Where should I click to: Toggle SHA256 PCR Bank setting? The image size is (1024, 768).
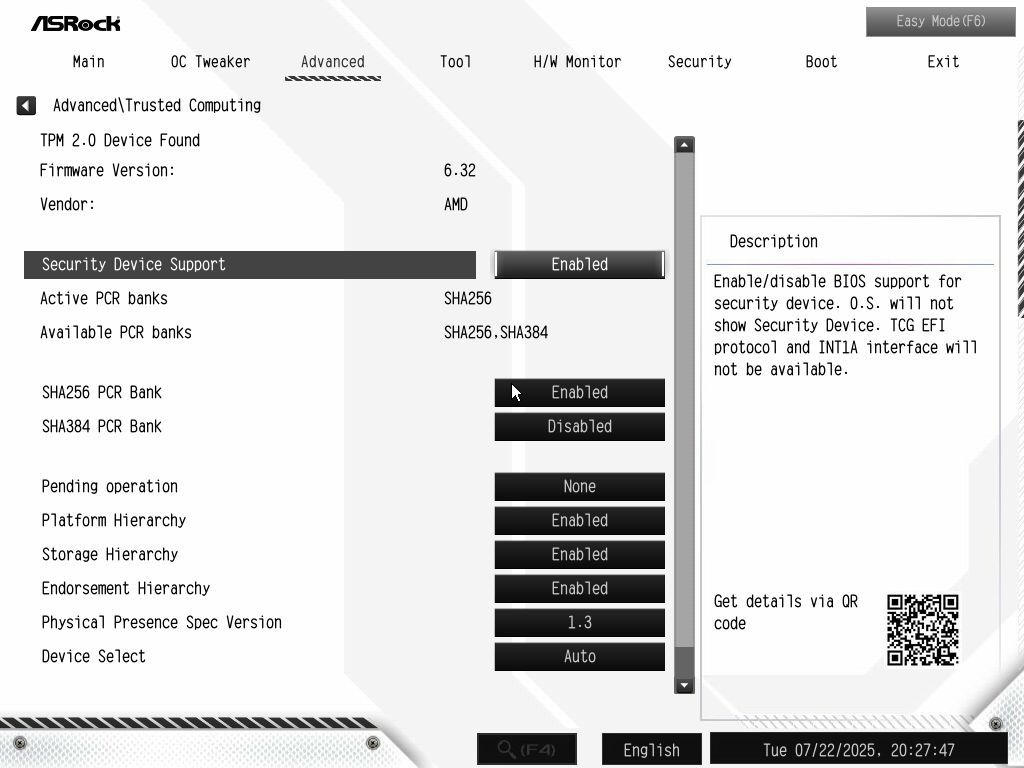point(579,392)
